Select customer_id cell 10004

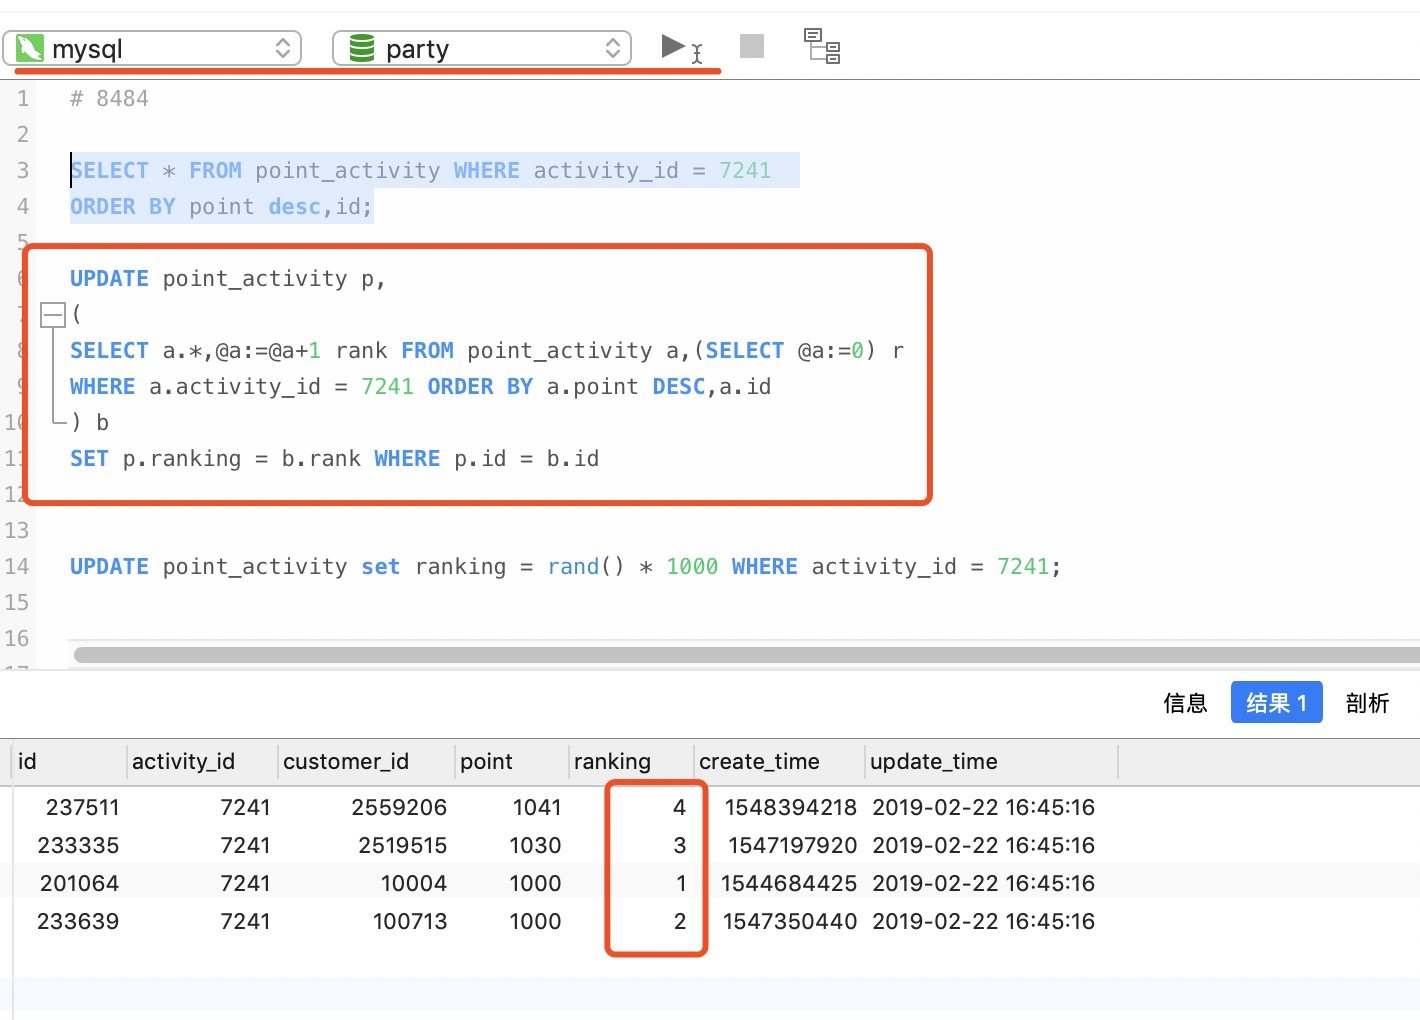pos(414,883)
